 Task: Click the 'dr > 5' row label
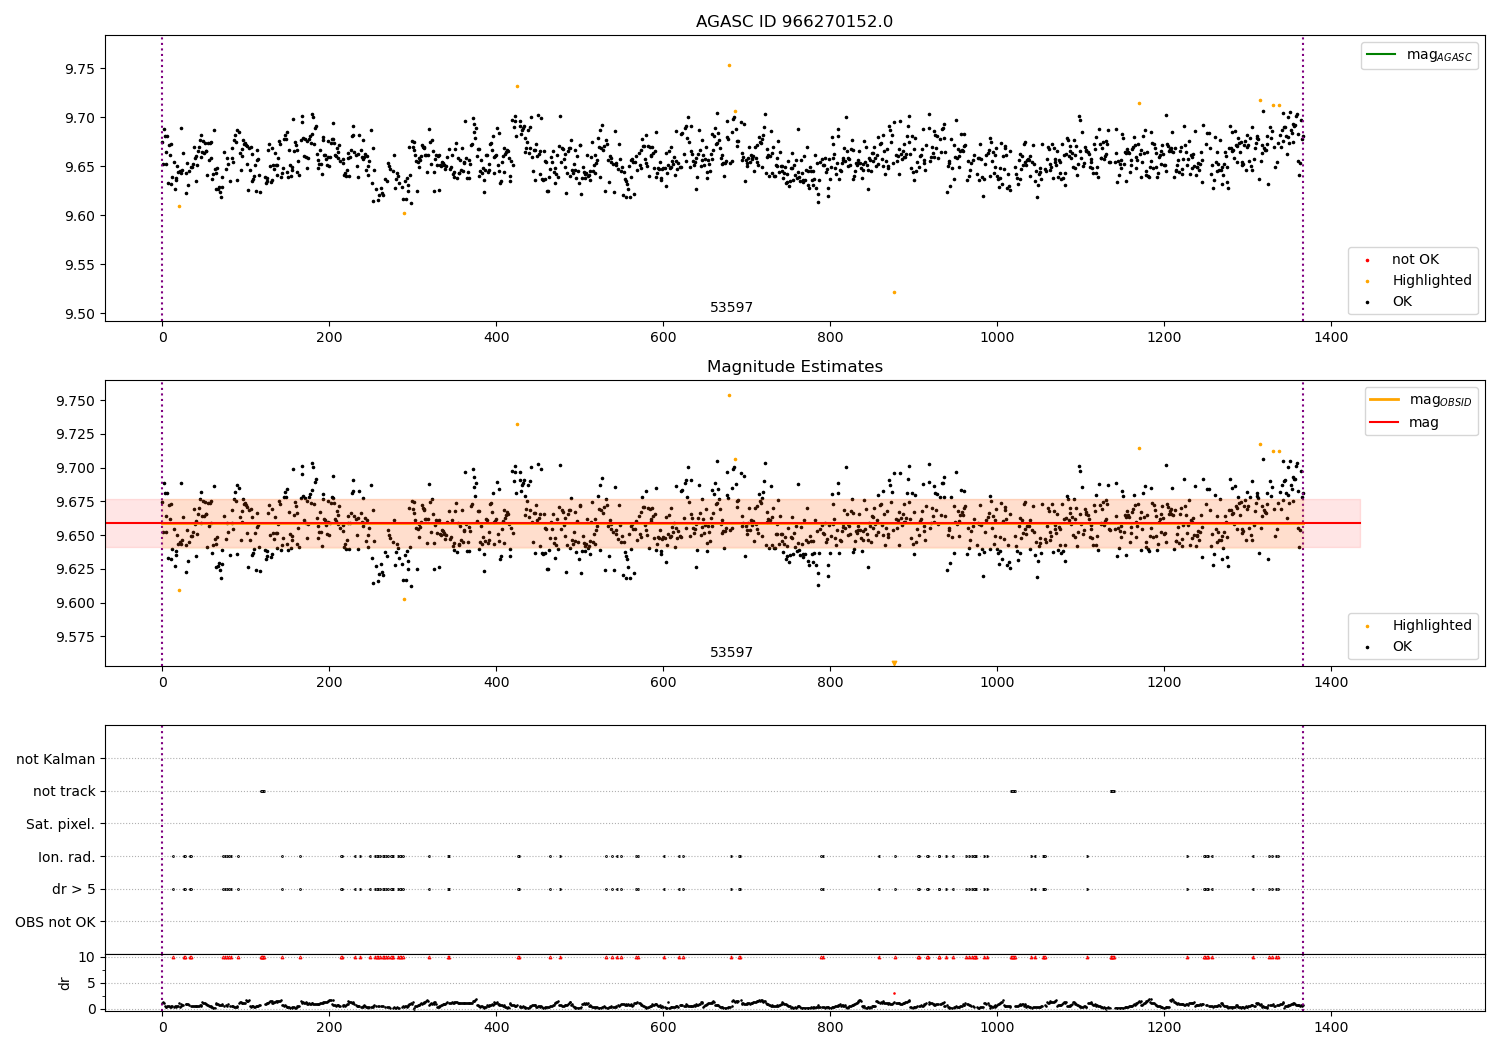tap(74, 889)
